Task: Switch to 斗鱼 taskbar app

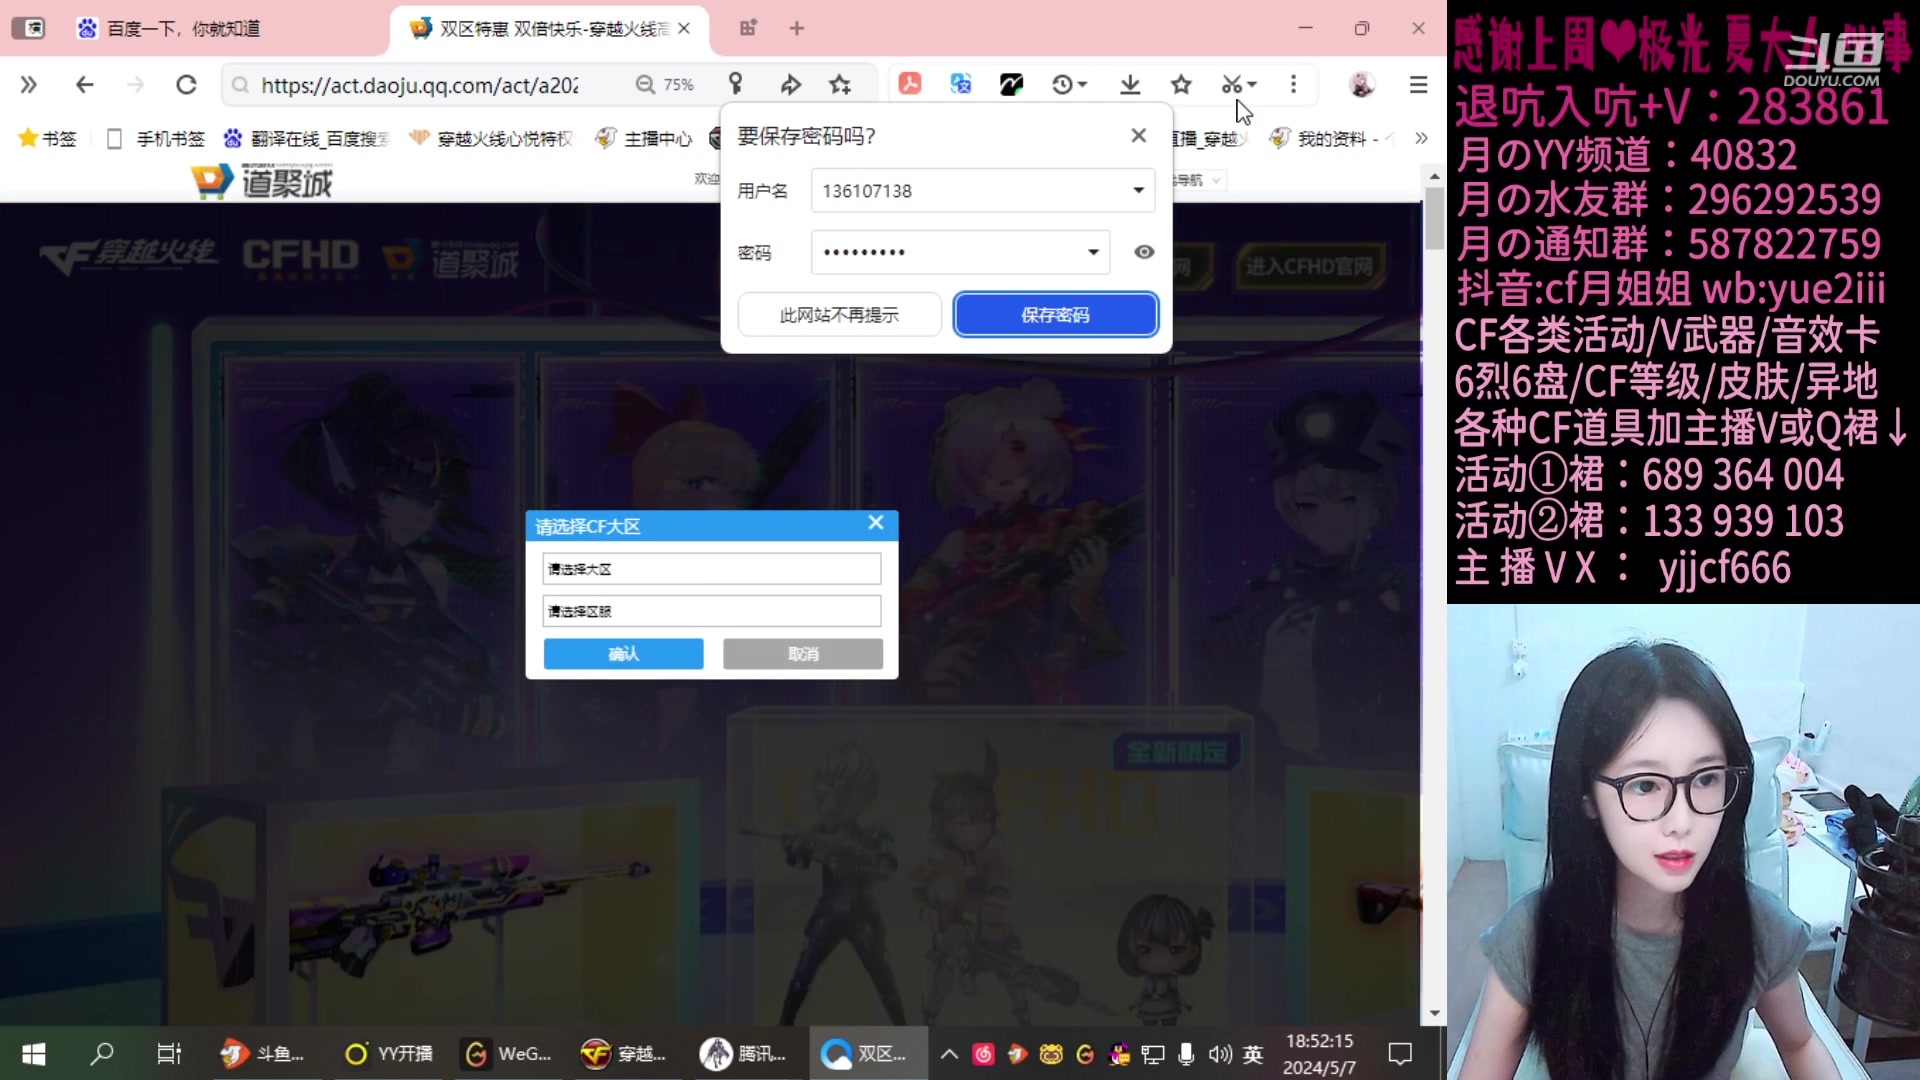Action: (262, 1054)
